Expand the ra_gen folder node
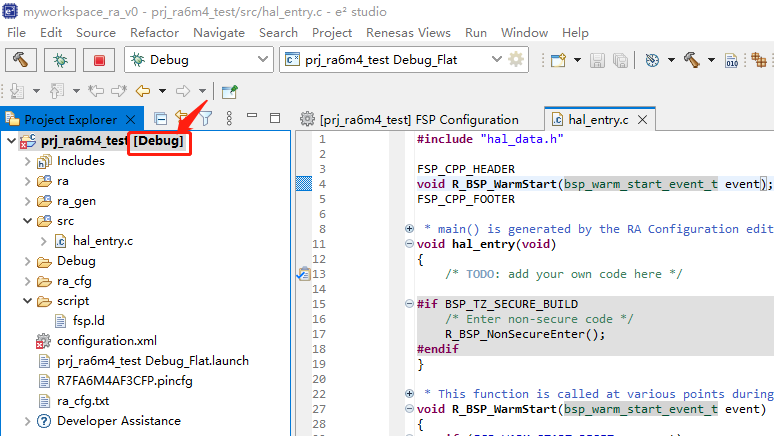Image resolution: width=774 pixels, height=436 pixels. tap(28, 201)
